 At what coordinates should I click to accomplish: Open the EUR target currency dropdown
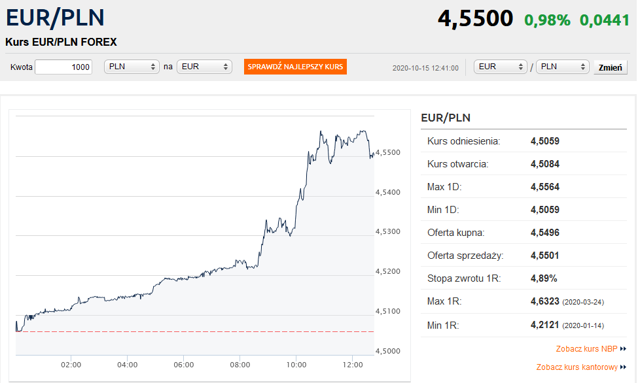pyautogui.click(x=204, y=67)
